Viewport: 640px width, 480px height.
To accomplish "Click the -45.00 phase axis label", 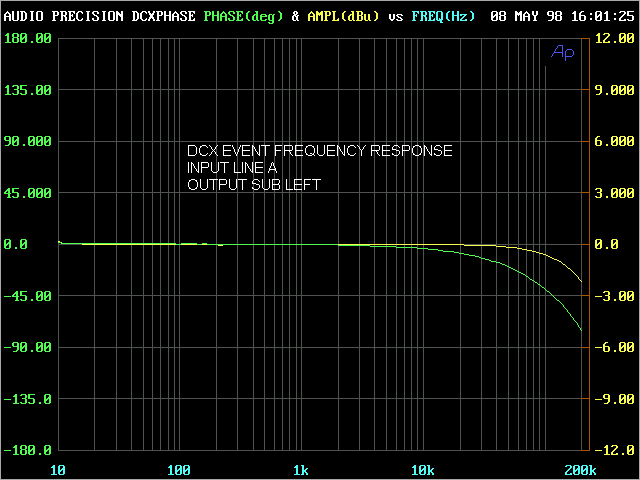I will (28, 296).
